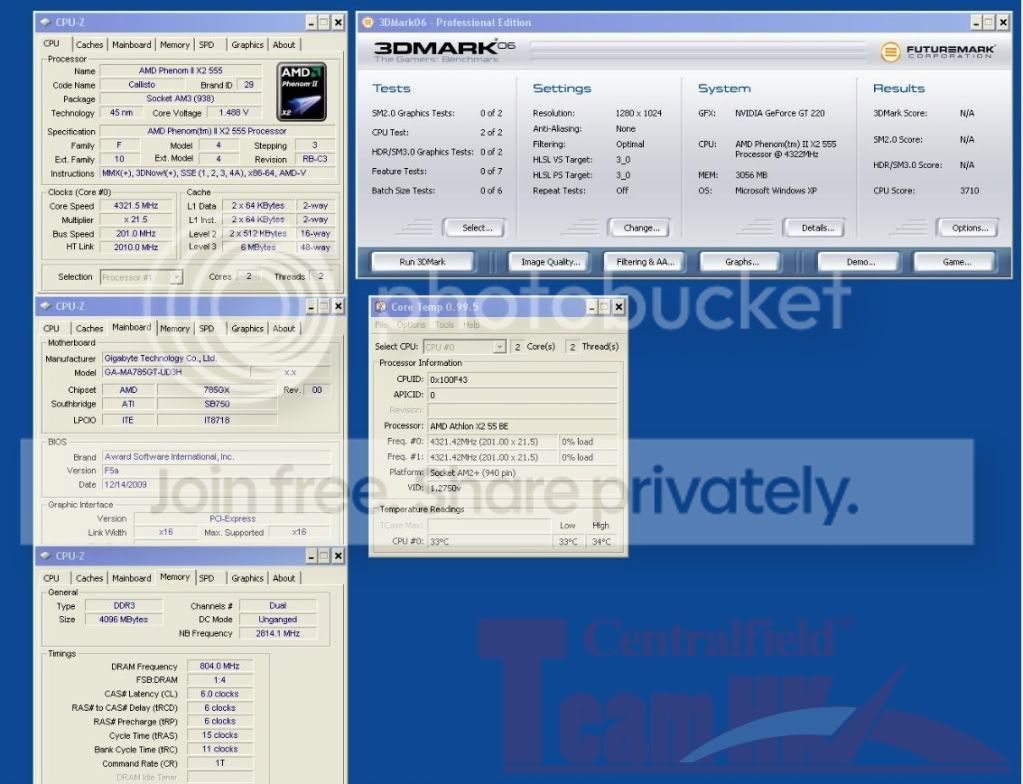
Task: Open the Tools menu in Core Temp
Action: (x=445, y=325)
